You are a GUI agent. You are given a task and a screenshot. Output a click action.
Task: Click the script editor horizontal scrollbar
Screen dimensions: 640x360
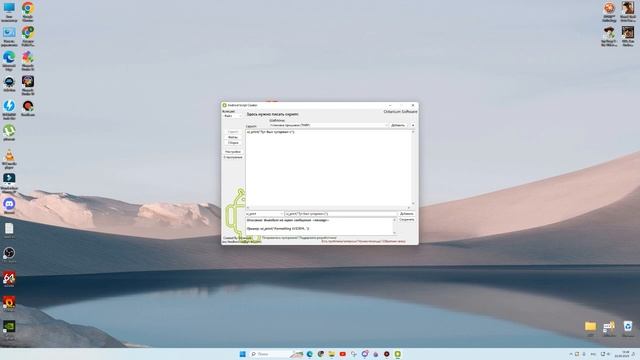click(328, 208)
